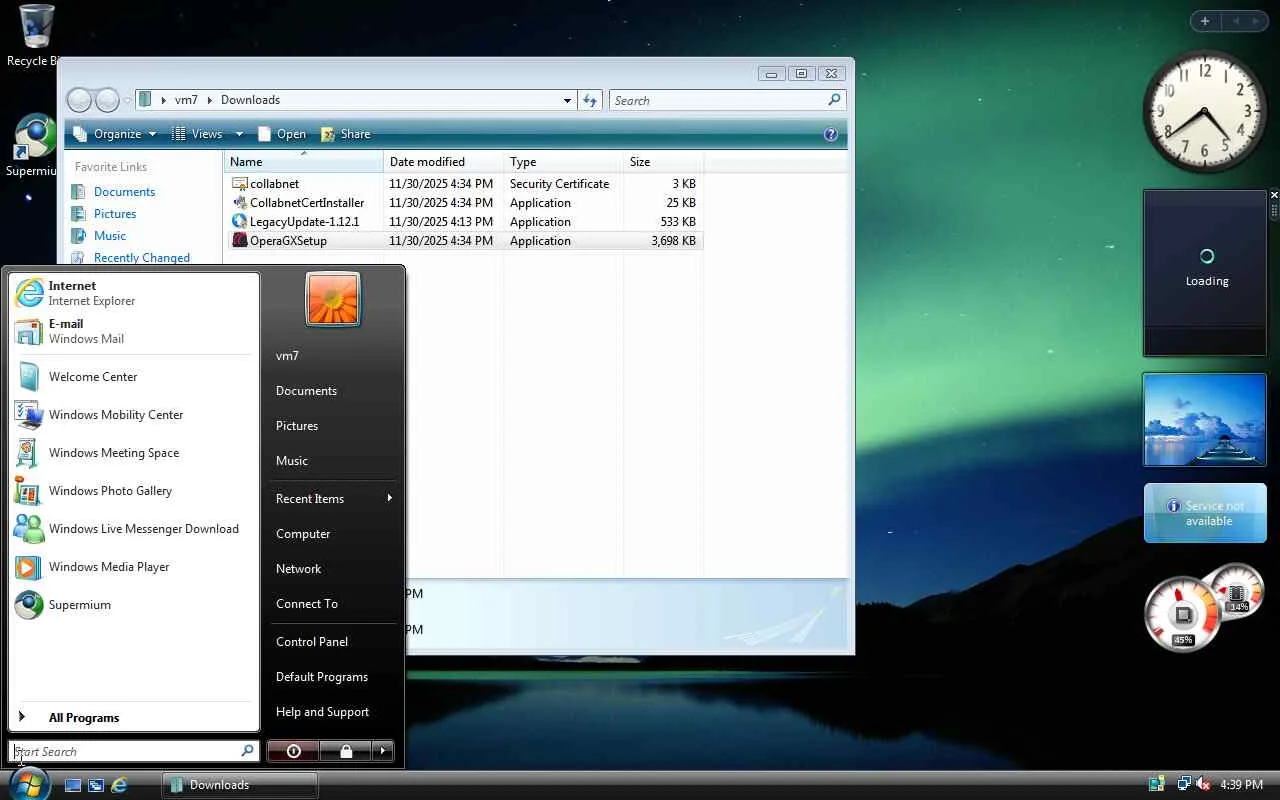Open Music in Favorite Links
This screenshot has width=1280, height=800.
pyautogui.click(x=110, y=236)
